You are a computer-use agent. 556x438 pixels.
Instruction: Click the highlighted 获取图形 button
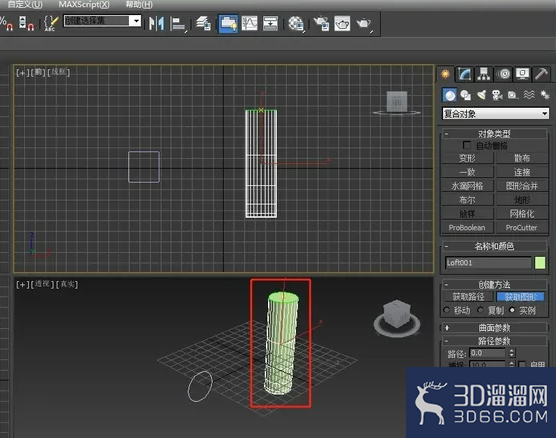(521, 296)
